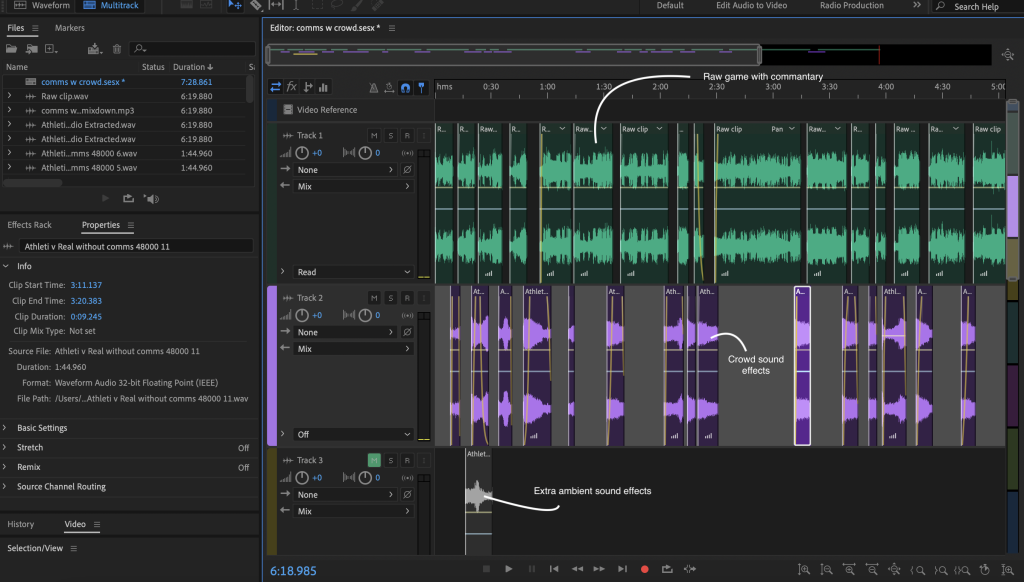The height and width of the screenshot is (582, 1024).
Task: Unmute Track 3 with the green M
Action: (x=374, y=460)
